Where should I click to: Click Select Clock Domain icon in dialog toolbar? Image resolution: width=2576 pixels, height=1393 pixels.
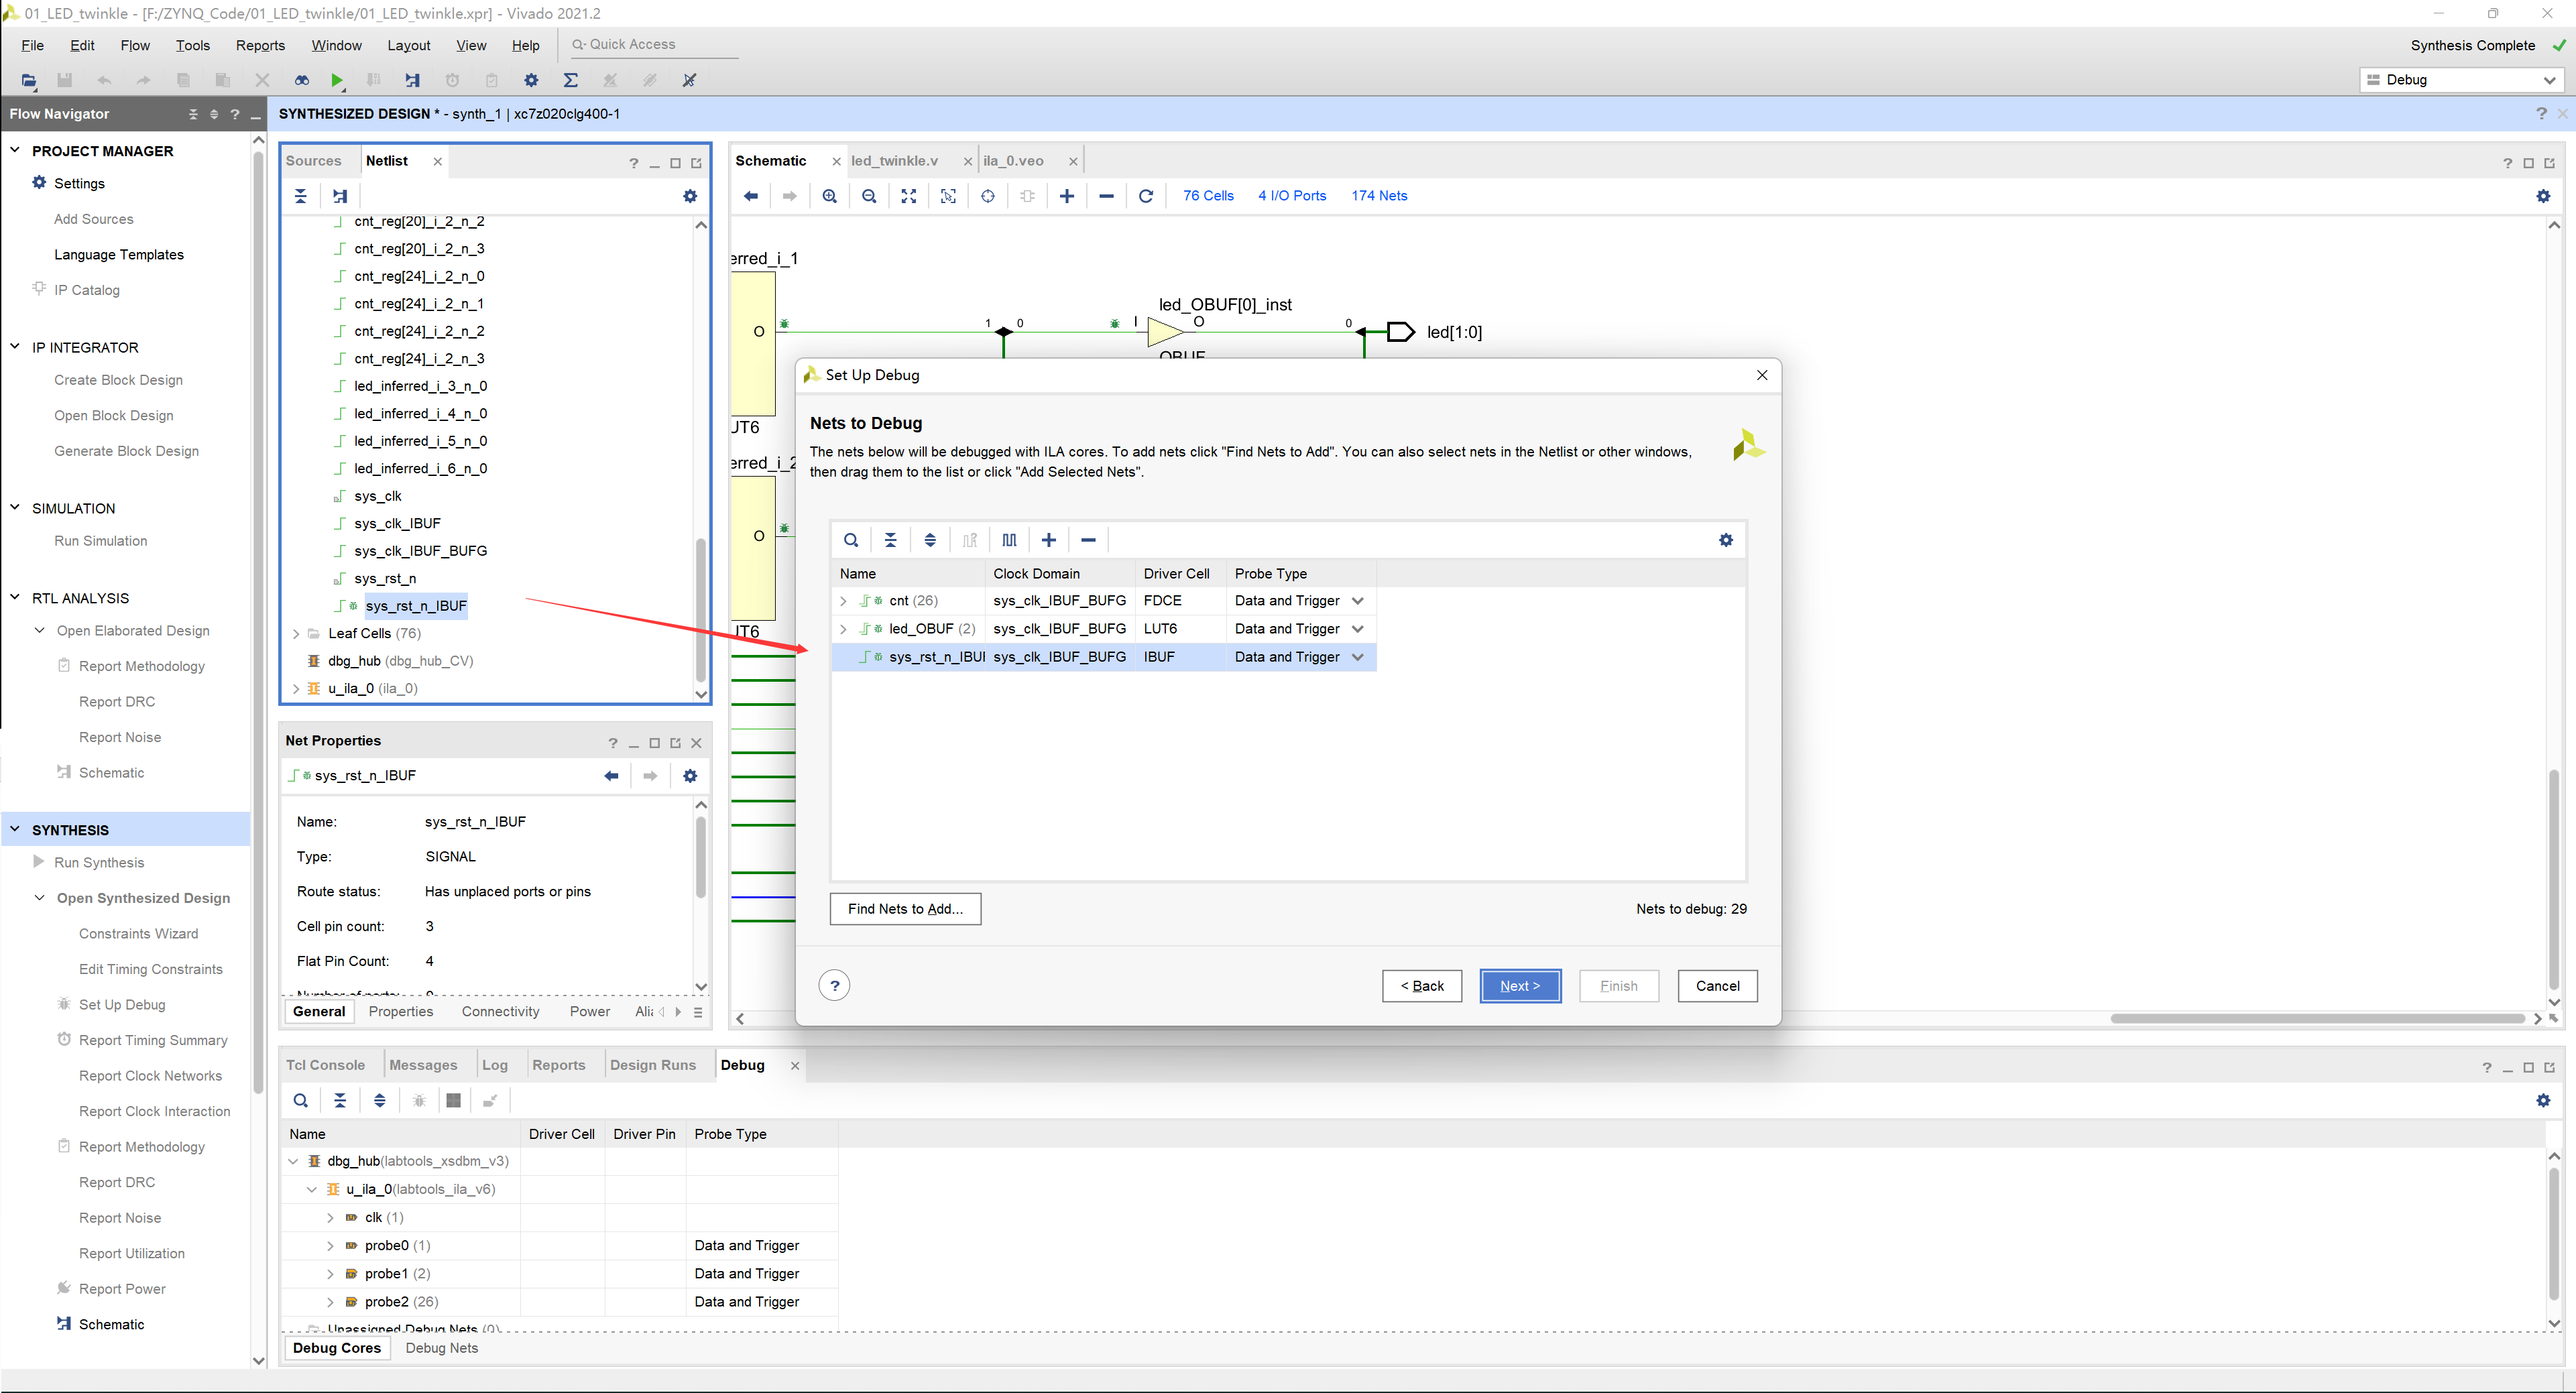[1009, 540]
